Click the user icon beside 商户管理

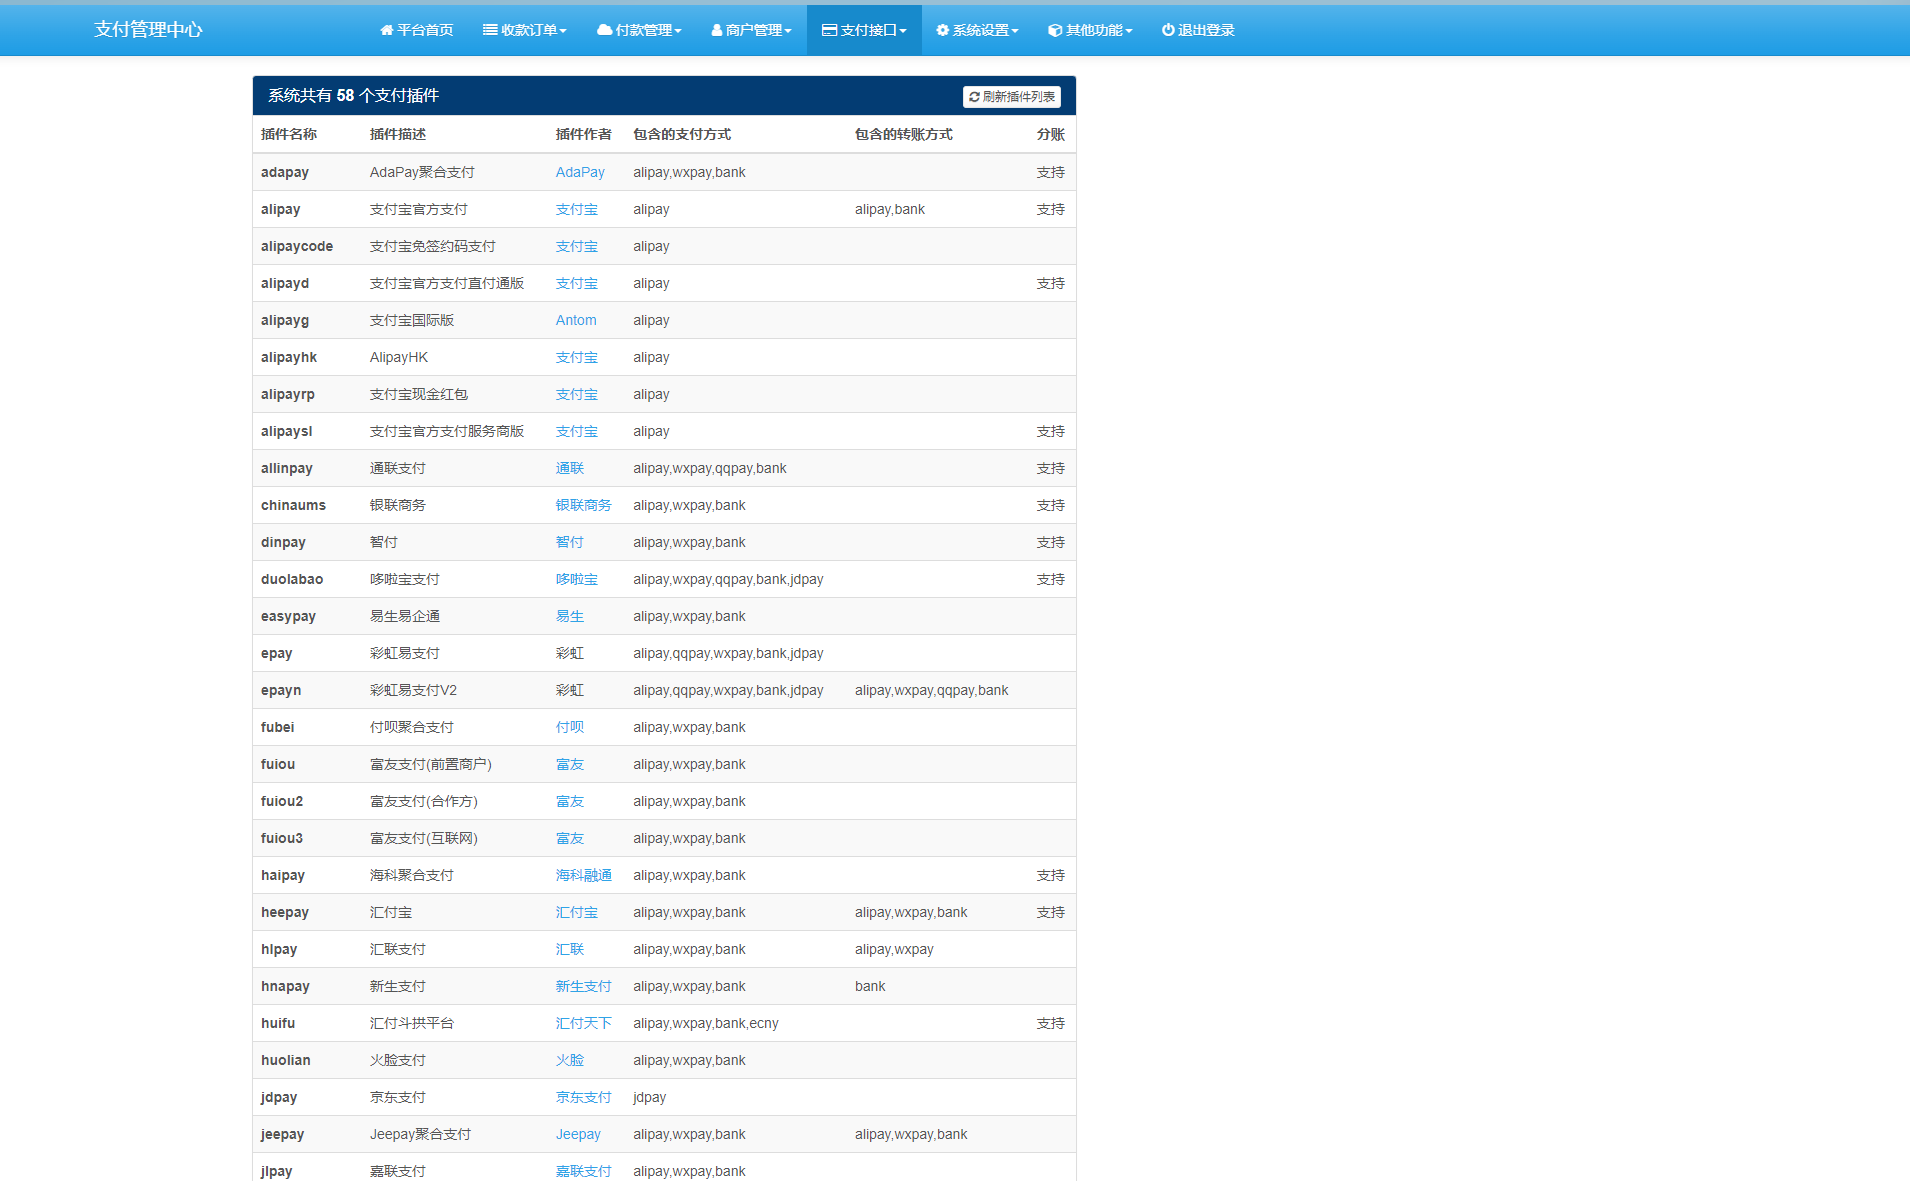716,30
